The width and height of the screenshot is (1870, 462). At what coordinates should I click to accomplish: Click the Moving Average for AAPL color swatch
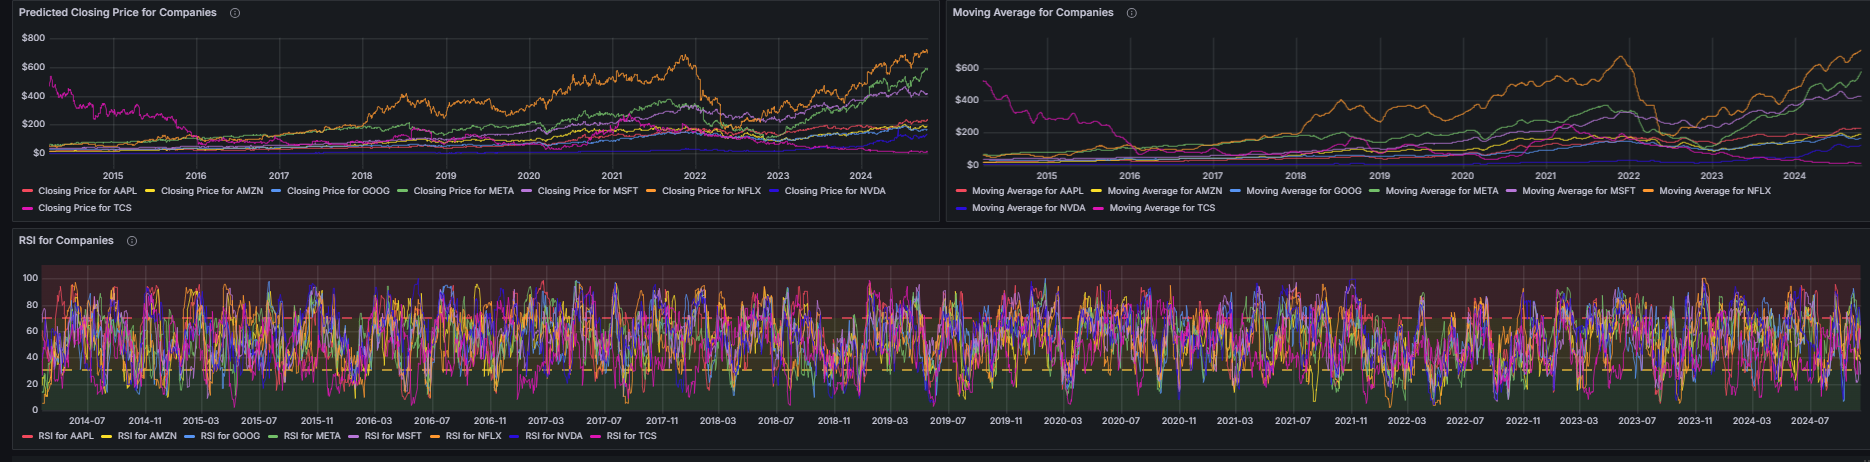(x=961, y=191)
